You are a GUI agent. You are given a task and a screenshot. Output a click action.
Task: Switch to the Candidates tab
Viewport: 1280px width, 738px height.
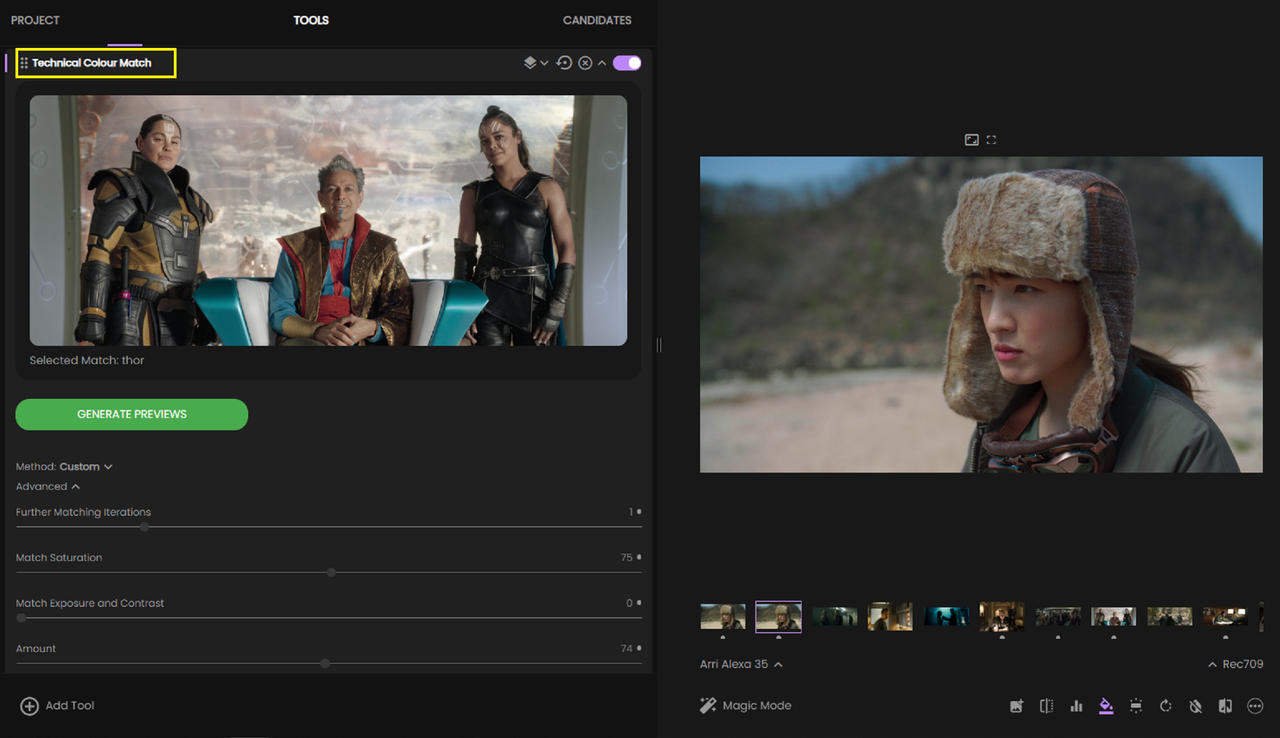click(x=597, y=20)
